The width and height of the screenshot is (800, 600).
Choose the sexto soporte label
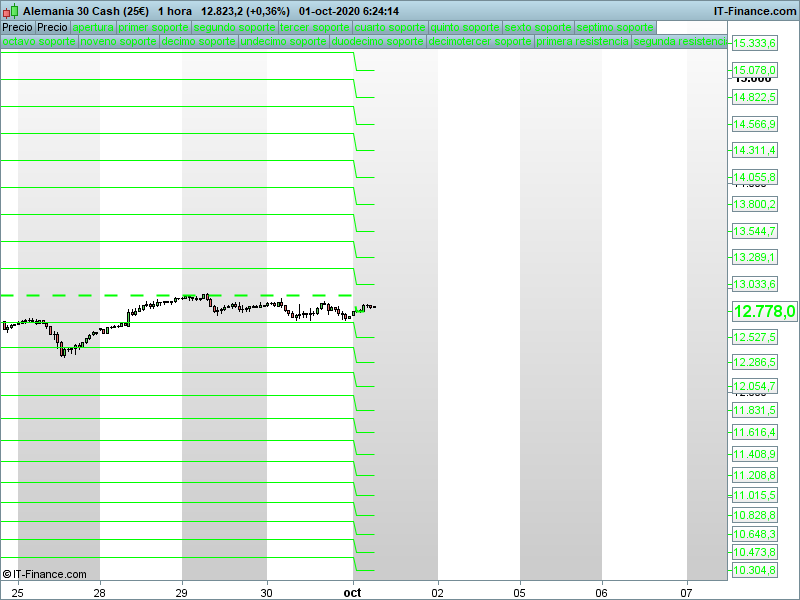tap(538, 28)
